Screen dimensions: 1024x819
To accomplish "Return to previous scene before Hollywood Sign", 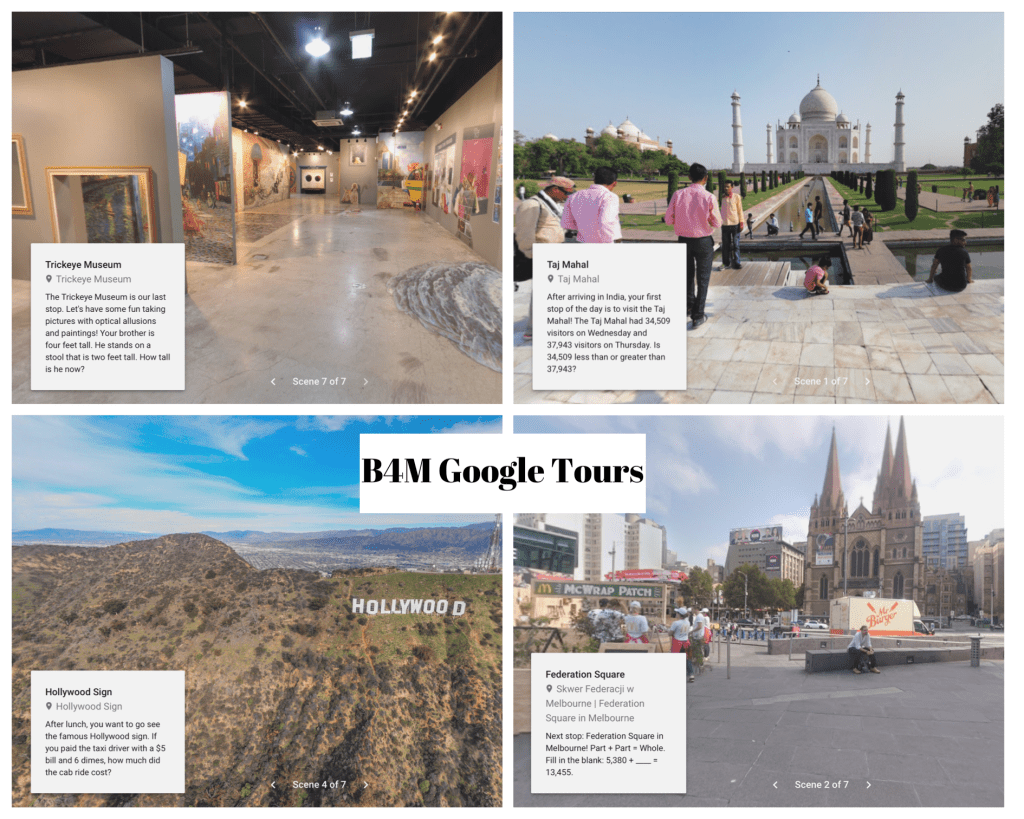I will [273, 785].
